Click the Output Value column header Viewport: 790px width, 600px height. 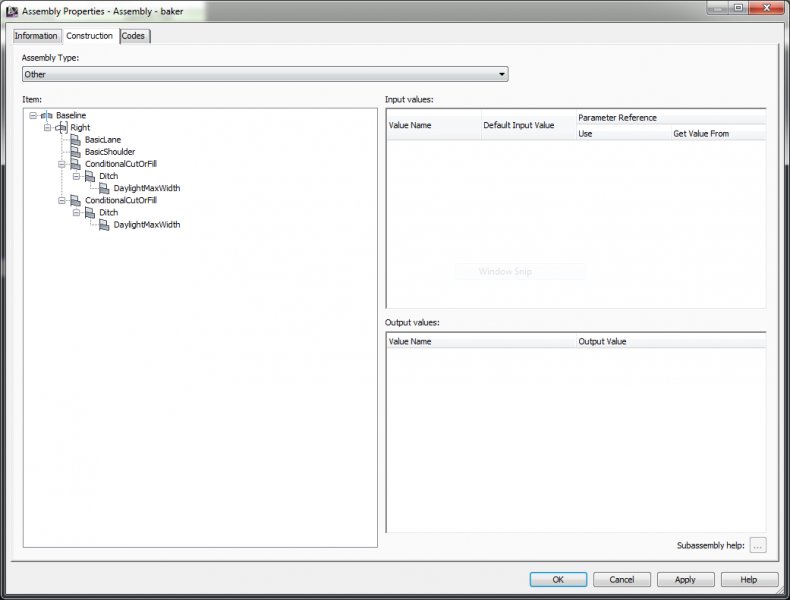click(x=671, y=342)
